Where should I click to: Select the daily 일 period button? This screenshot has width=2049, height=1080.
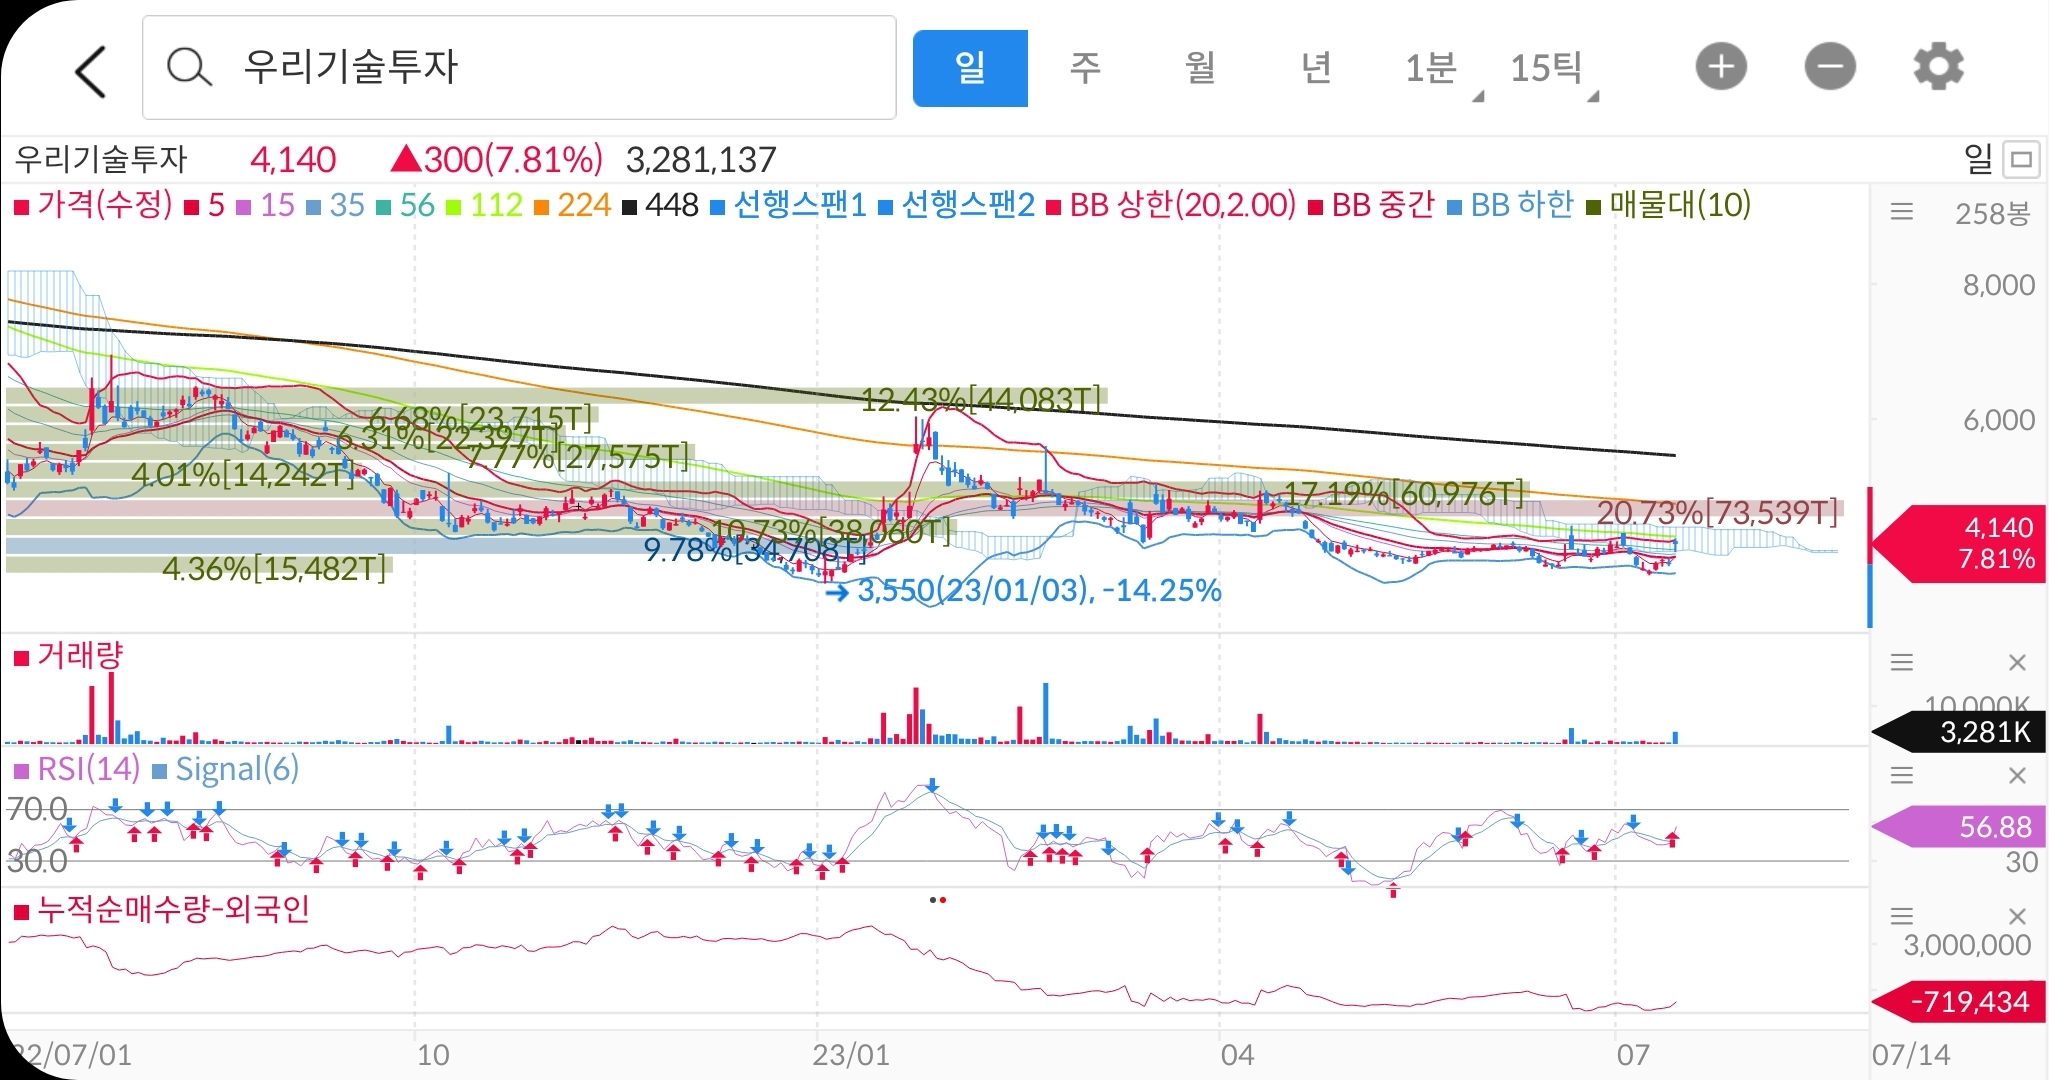pyautogui.click(x=969, y=68)
